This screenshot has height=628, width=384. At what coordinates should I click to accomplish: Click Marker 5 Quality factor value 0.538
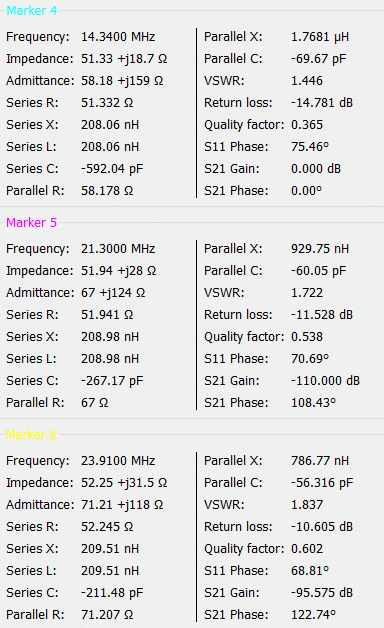coord(307,336)
